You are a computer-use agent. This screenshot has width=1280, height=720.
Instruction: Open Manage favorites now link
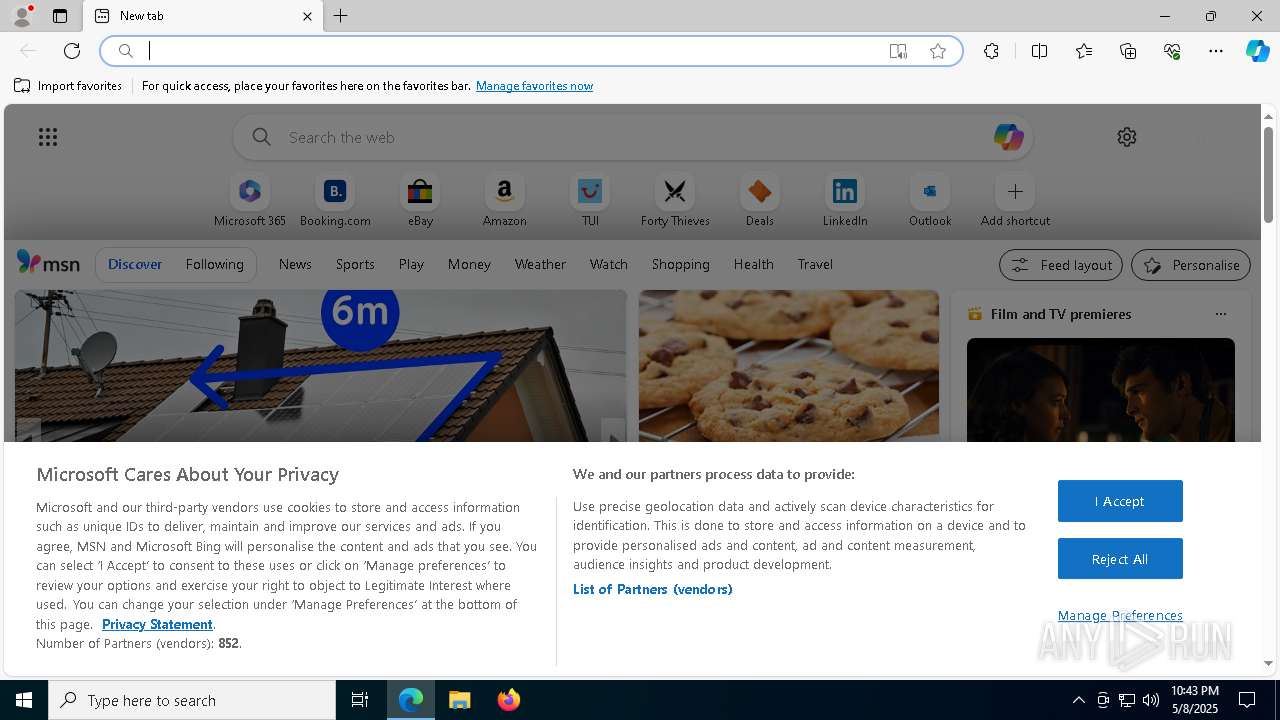point(534,86)
